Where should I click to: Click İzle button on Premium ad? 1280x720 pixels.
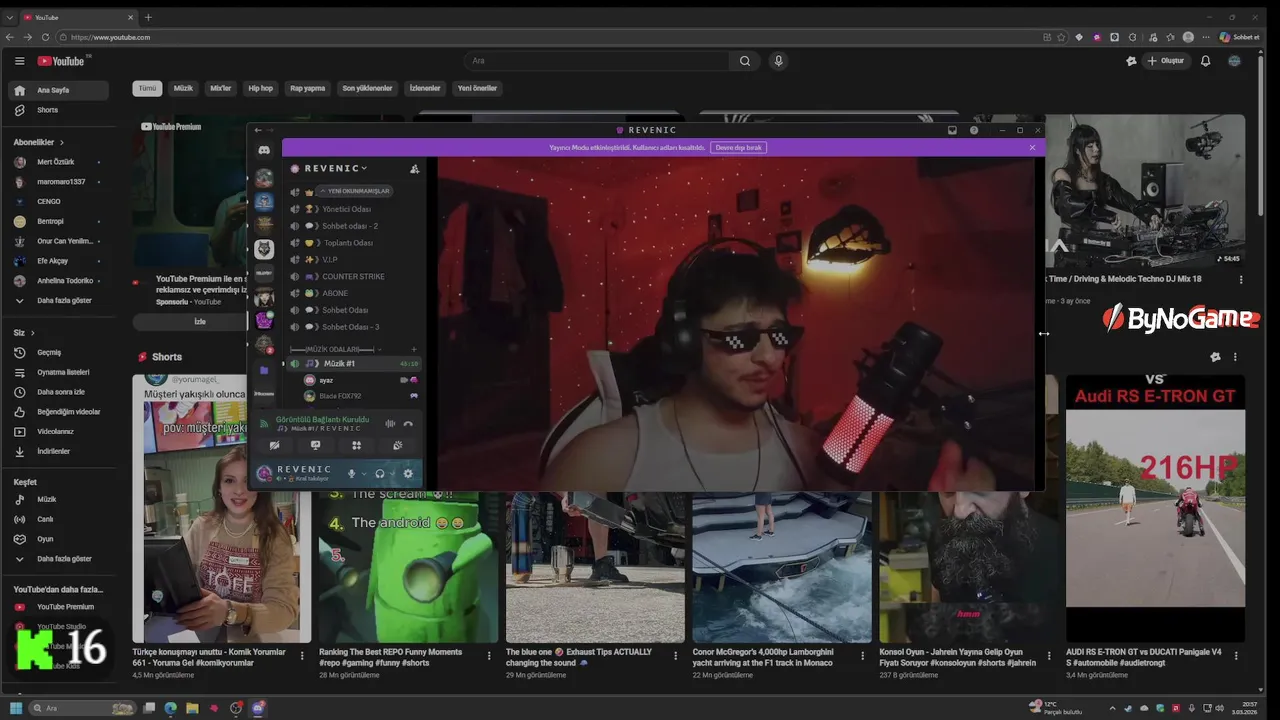click(200, 321)
